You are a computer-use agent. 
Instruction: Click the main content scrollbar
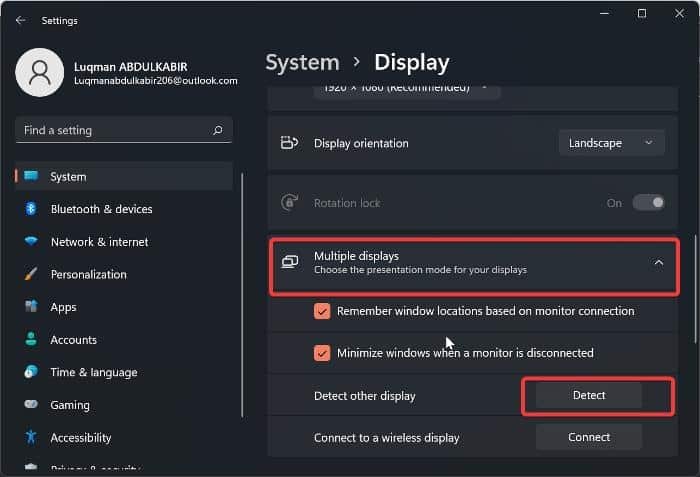click(x=695, y=288)
